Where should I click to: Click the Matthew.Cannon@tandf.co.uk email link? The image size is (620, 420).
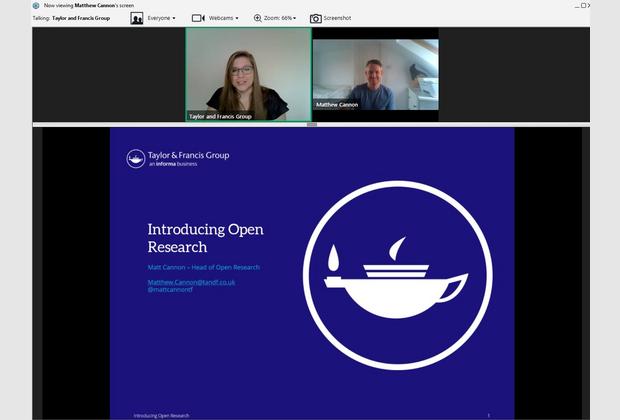click(191, 282)
